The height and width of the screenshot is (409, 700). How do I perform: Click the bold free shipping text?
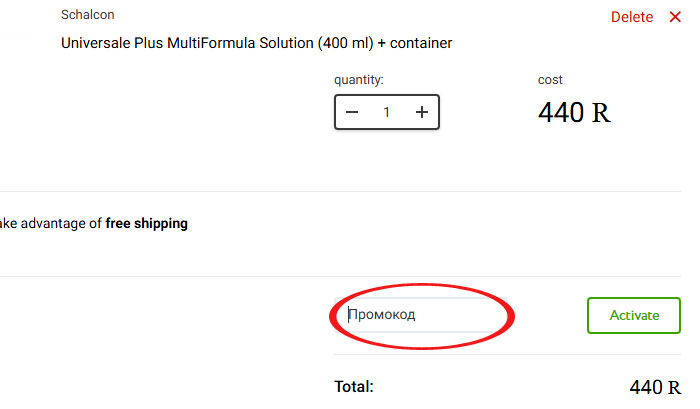point(146,223)
